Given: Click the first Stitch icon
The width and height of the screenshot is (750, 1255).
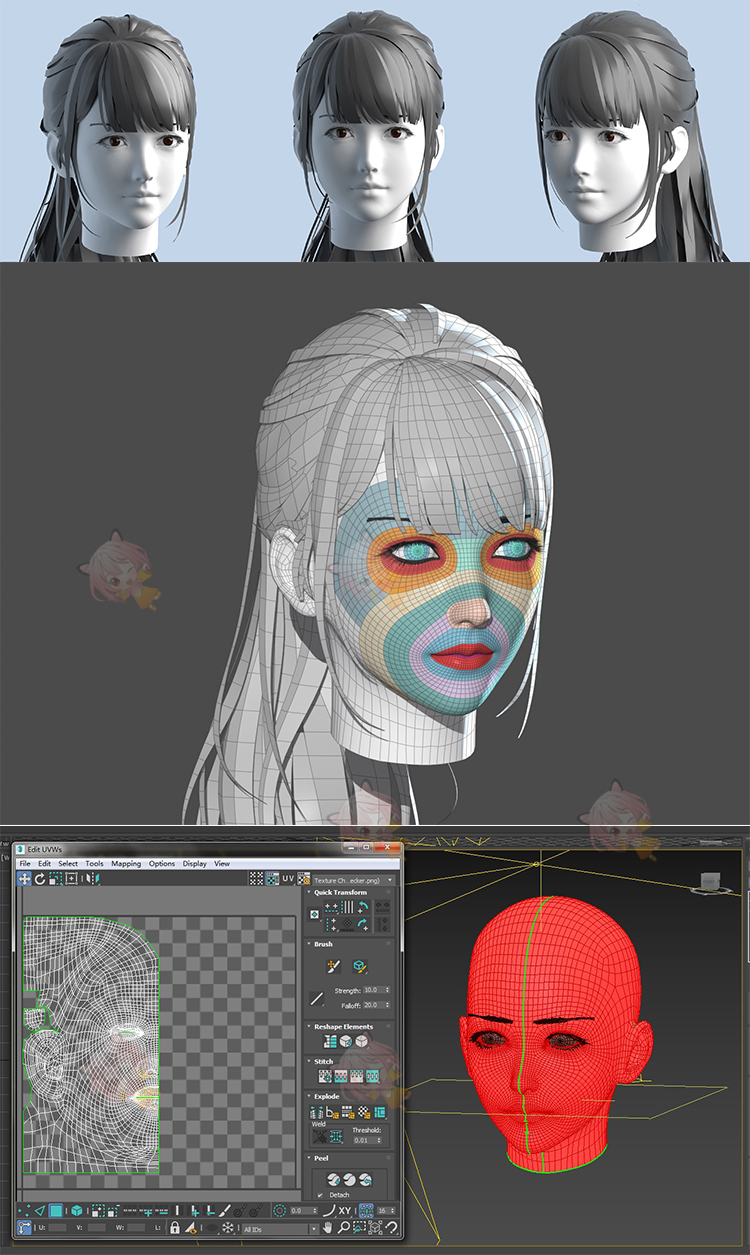Looking at the screenshot, I should point(325,1075).
